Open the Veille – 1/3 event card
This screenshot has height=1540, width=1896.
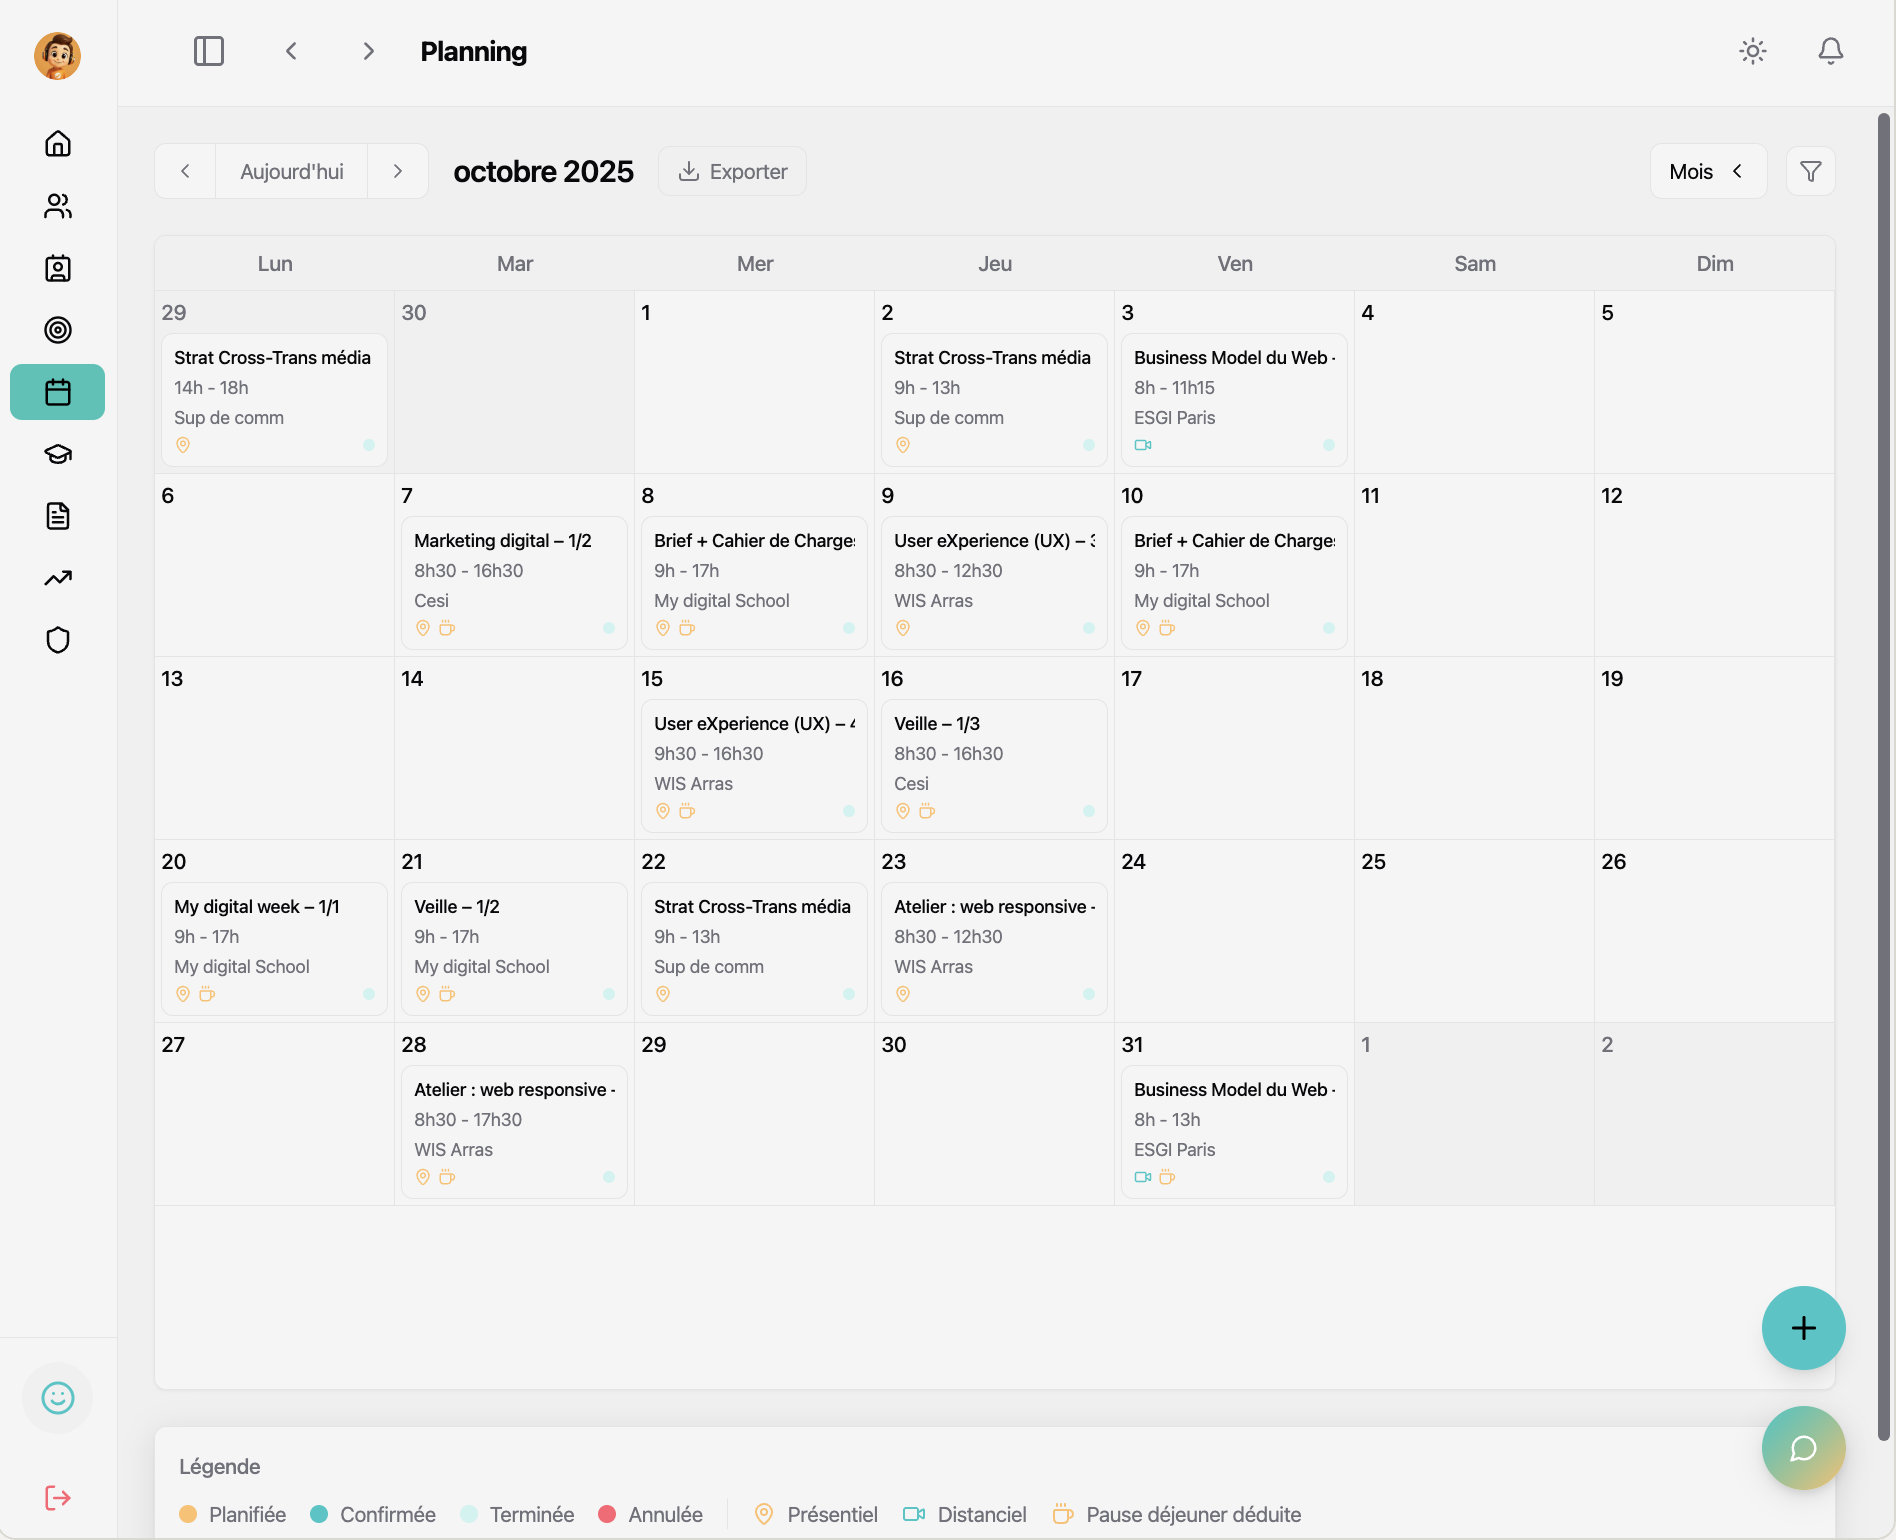tap(994, 765)
